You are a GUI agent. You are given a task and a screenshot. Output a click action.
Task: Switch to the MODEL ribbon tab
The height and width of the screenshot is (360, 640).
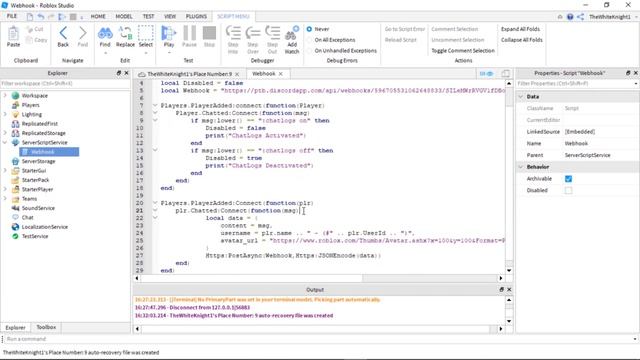coord(124,16)
